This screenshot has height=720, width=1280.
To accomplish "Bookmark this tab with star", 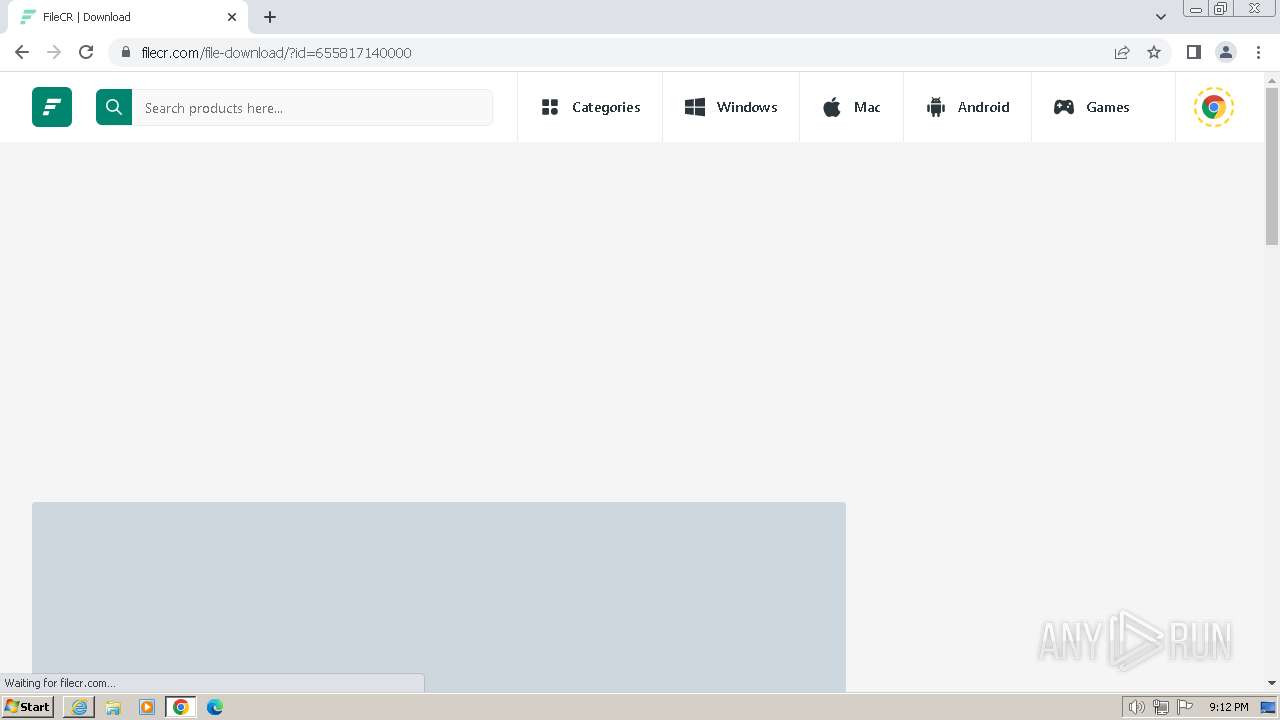I will point(1154,52).
